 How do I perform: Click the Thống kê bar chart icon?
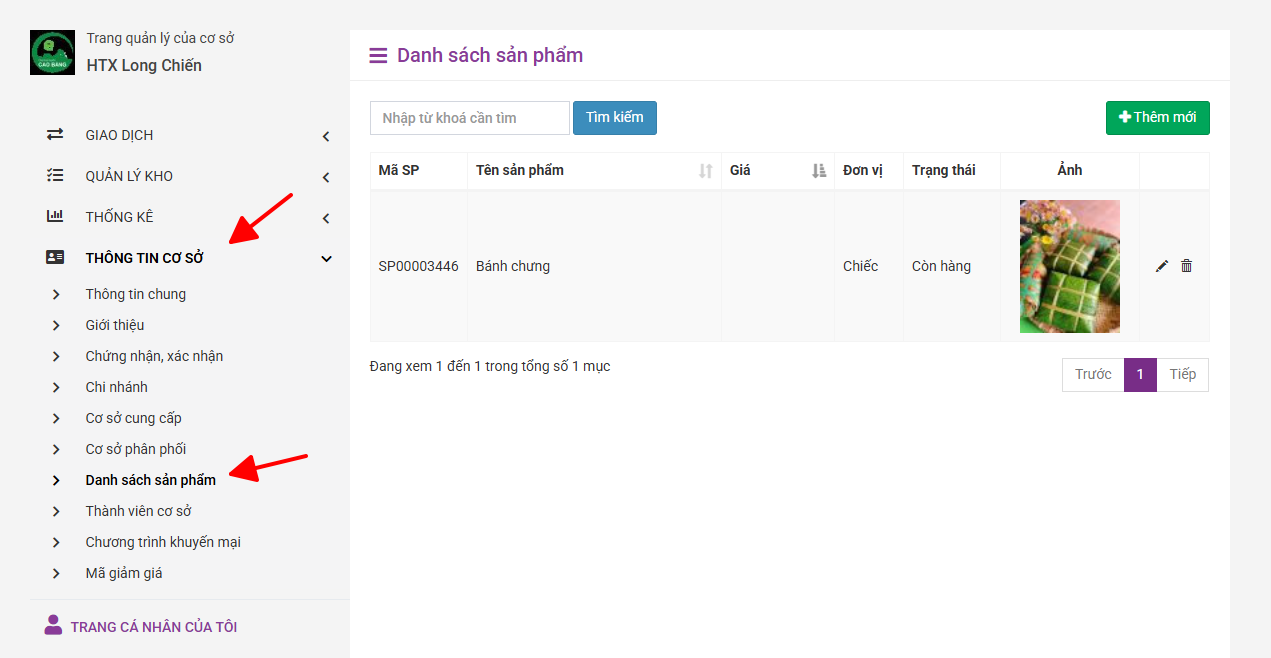click(55, 217)
